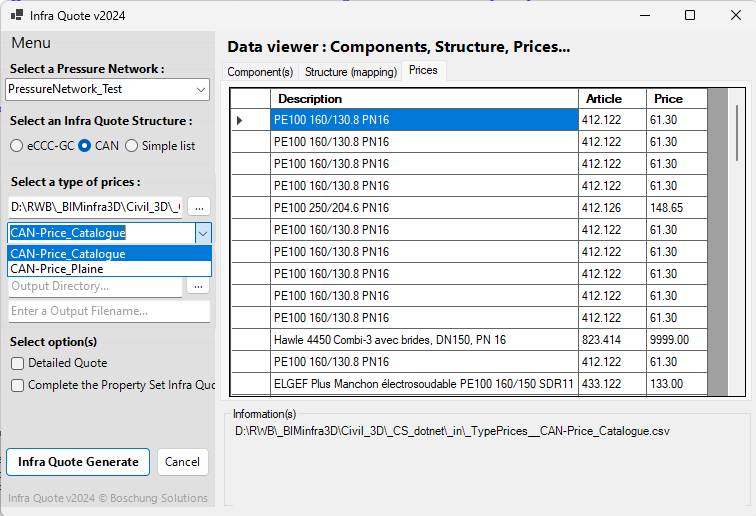Collapse the CAN-Price_Catalogue combo box arrow

203,232
